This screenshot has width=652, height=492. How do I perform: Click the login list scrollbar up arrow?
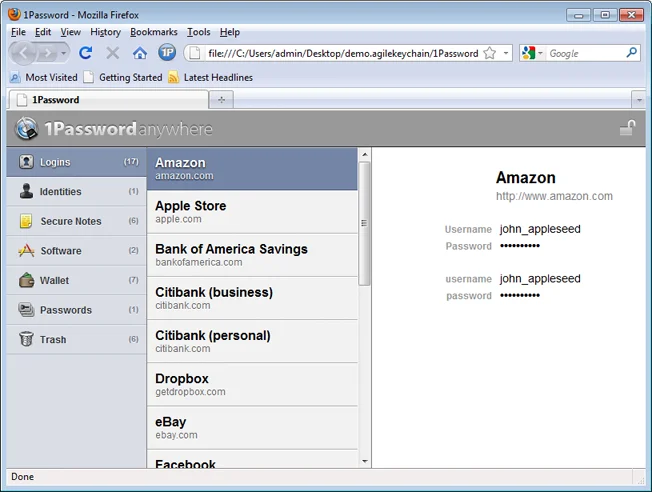(365, 155)
